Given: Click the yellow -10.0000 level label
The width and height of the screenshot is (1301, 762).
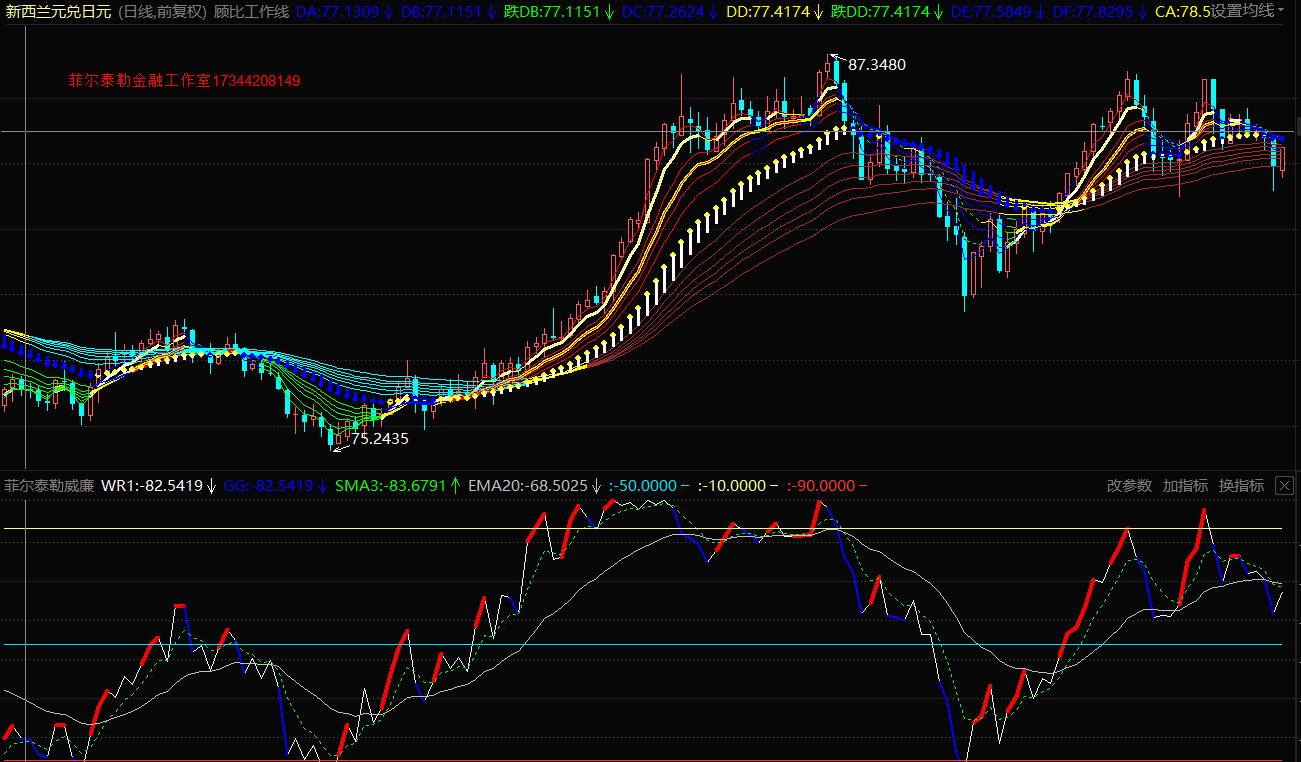Looking at the screenshot, I should click(x=732, y=486).
